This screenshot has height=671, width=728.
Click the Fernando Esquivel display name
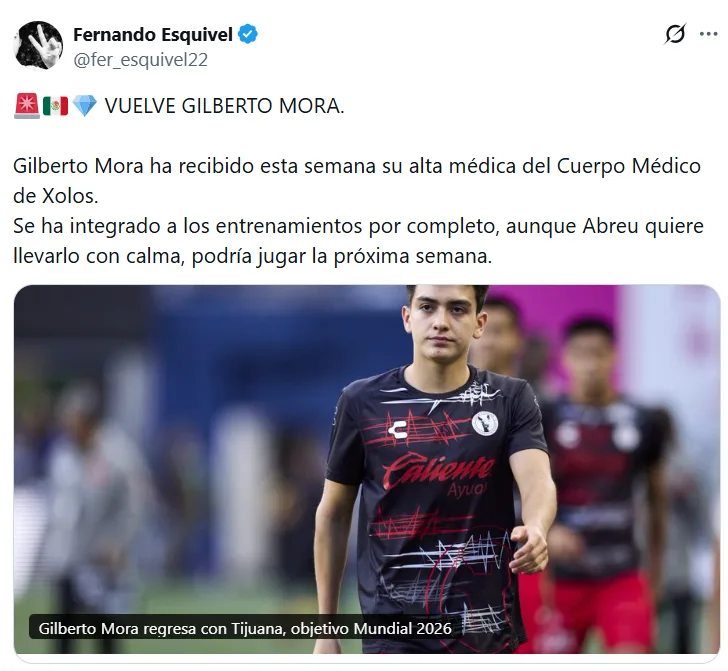point(153,34)
